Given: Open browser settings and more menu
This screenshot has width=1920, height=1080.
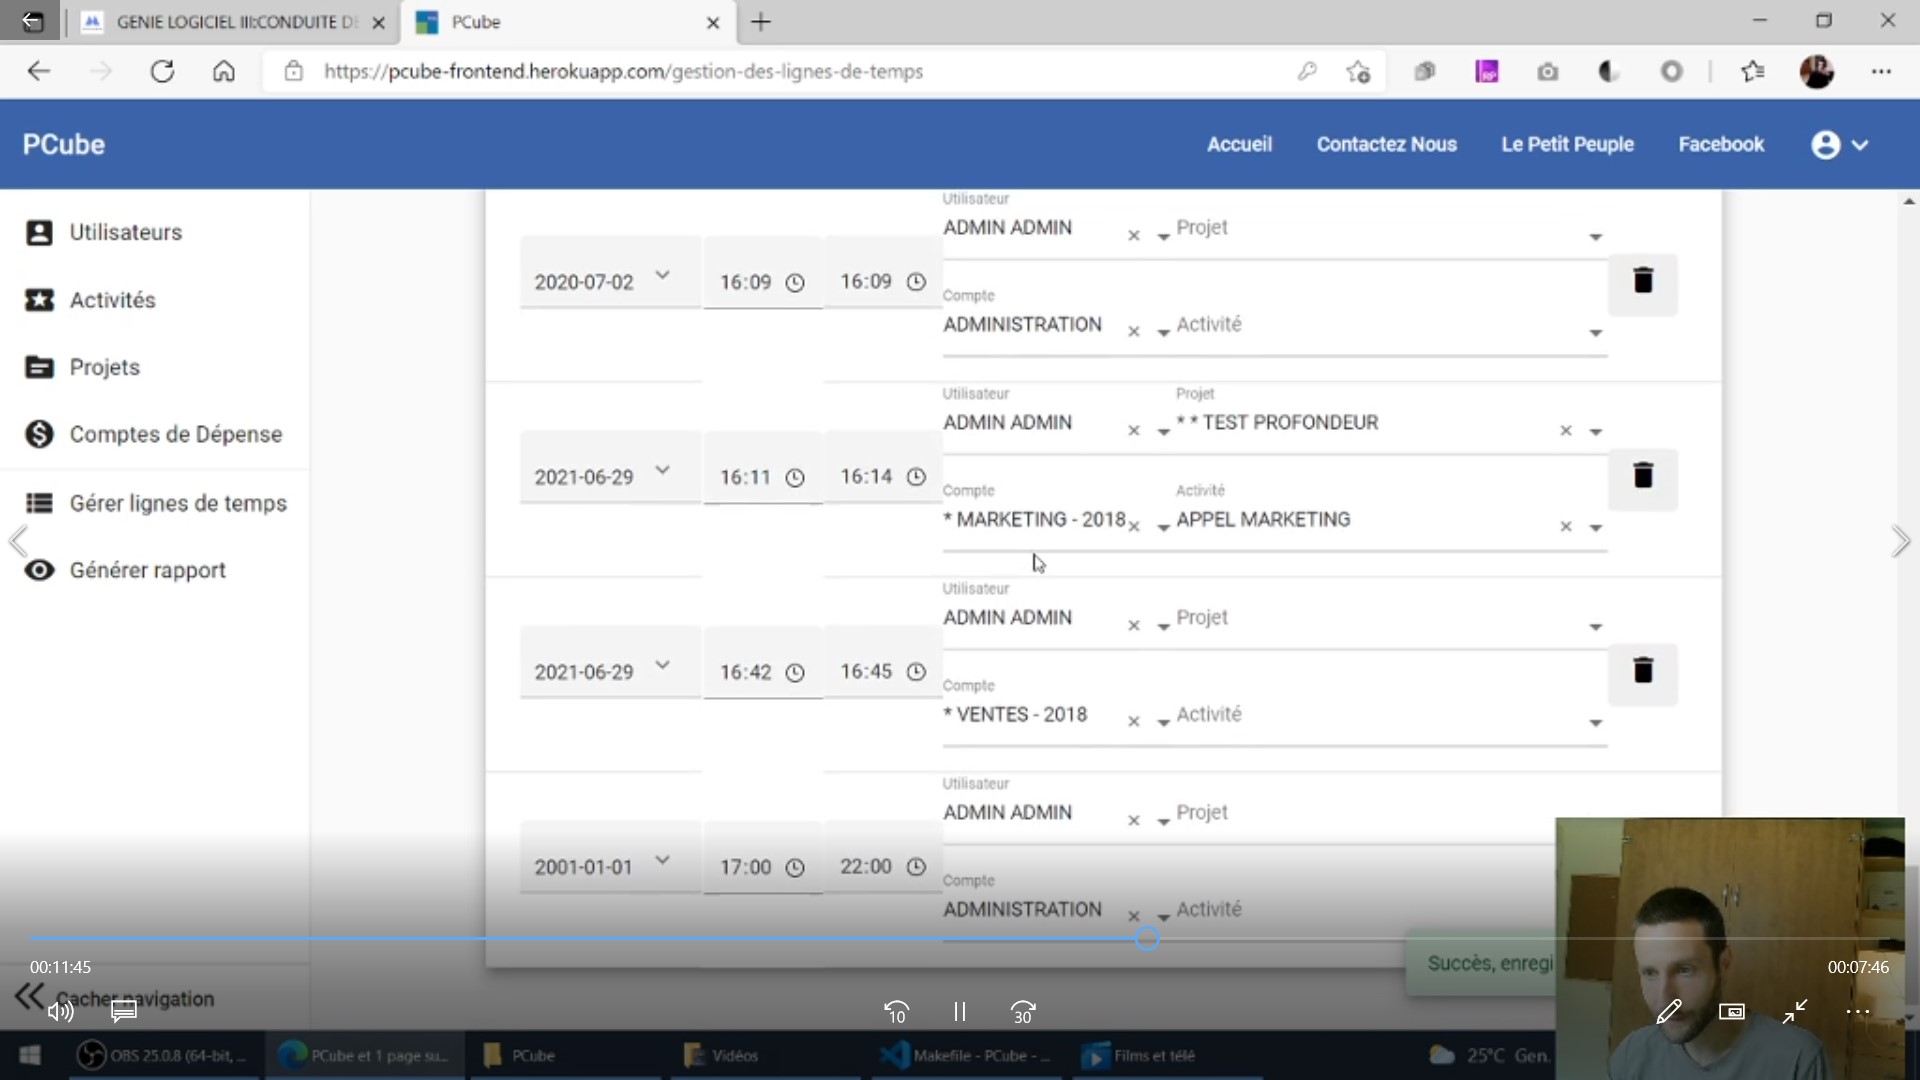Looking at the screenshot, I should [1881, 71].
